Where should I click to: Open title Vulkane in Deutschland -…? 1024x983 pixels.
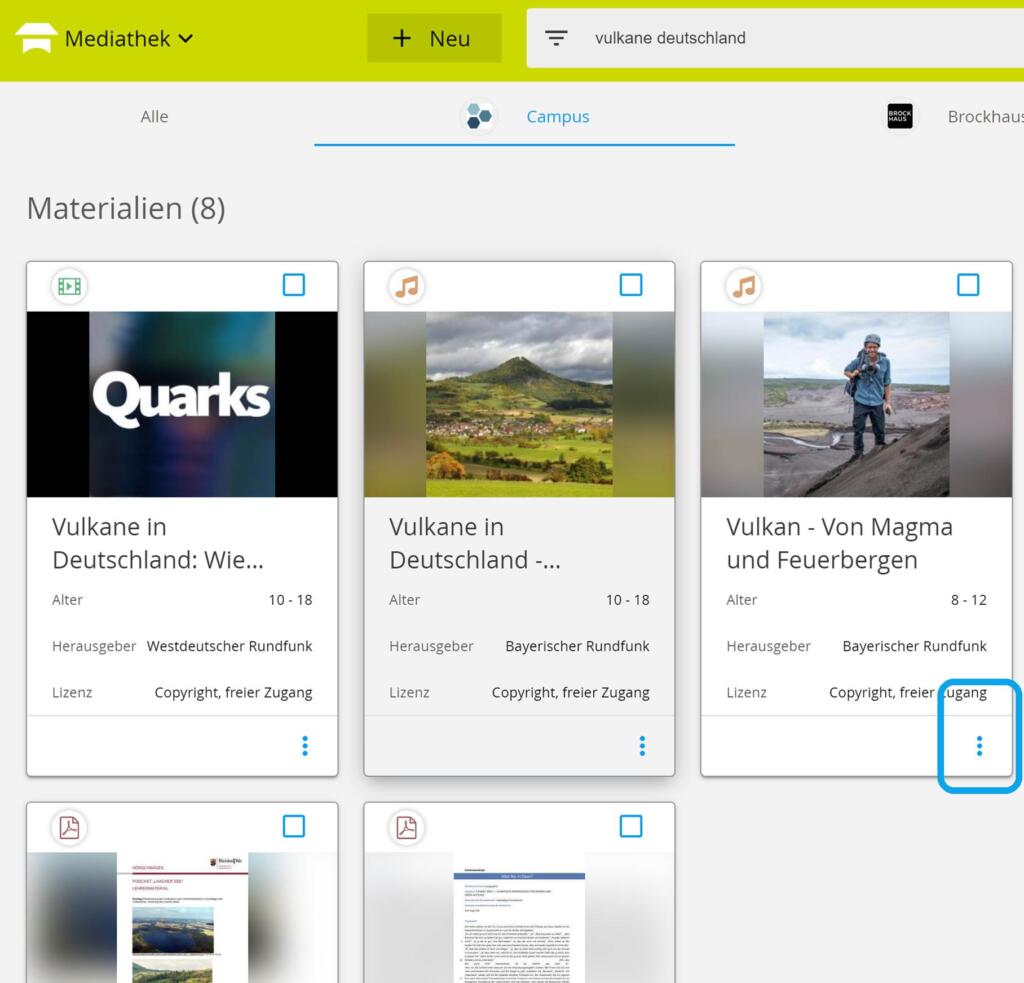[475, 543]
